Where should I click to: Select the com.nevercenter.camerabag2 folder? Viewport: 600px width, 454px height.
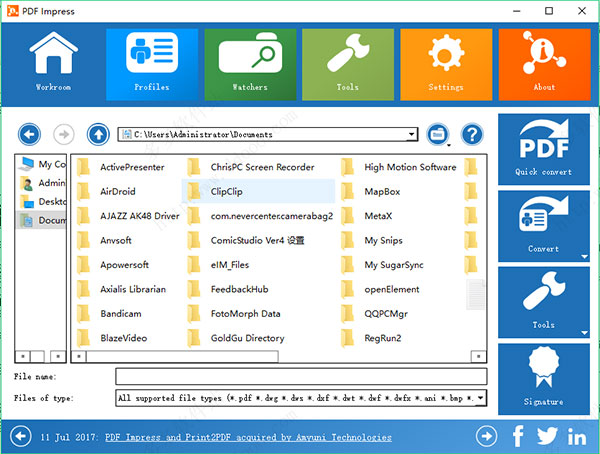click(x=260, y=216)
